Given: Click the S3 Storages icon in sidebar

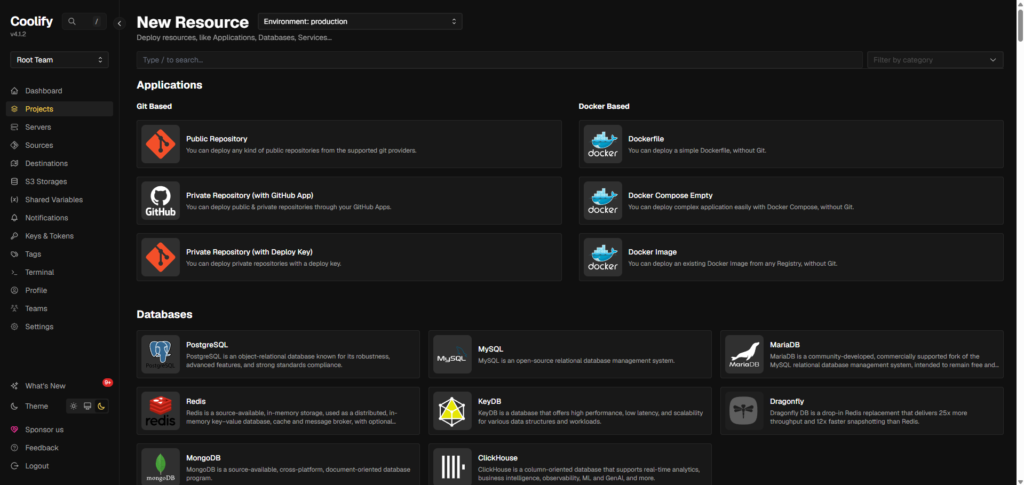Looking at the screenshot, I should (x=14, y=181).
